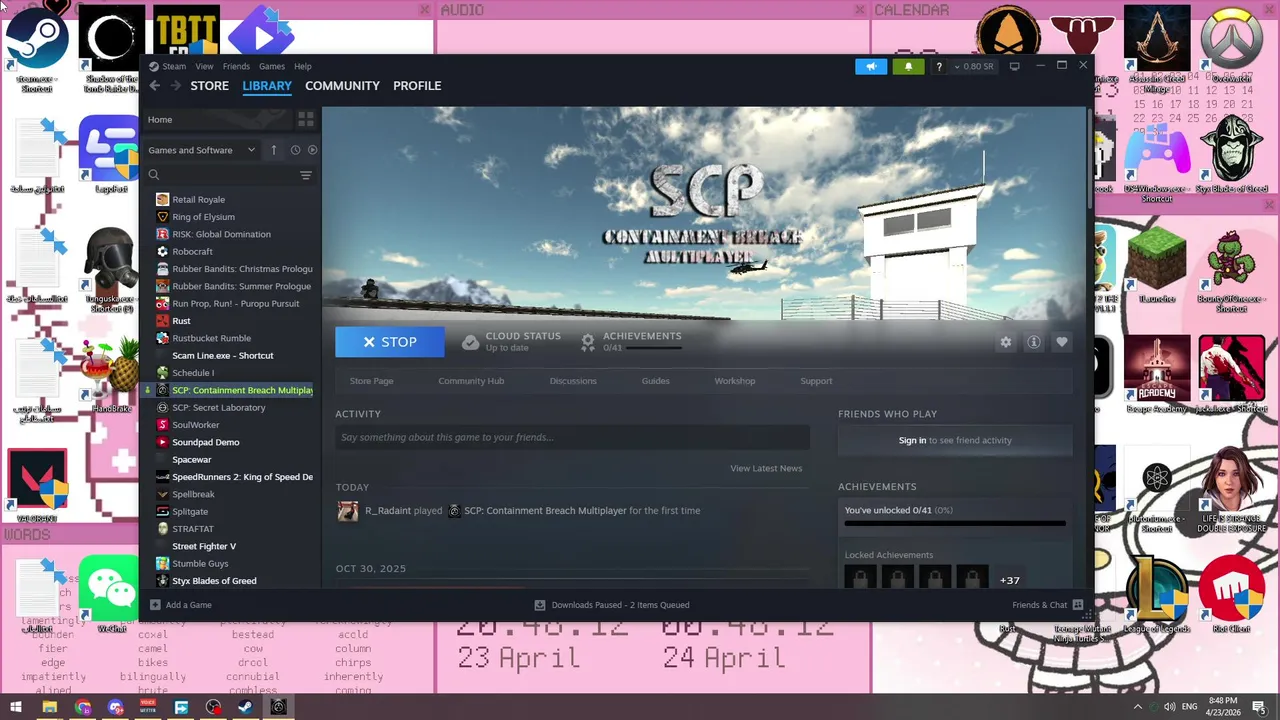The width and height of the screenshot is (1280, 720).
Task: Open Riot Client desktop shortcut
Action: (x=1231, y=594)
